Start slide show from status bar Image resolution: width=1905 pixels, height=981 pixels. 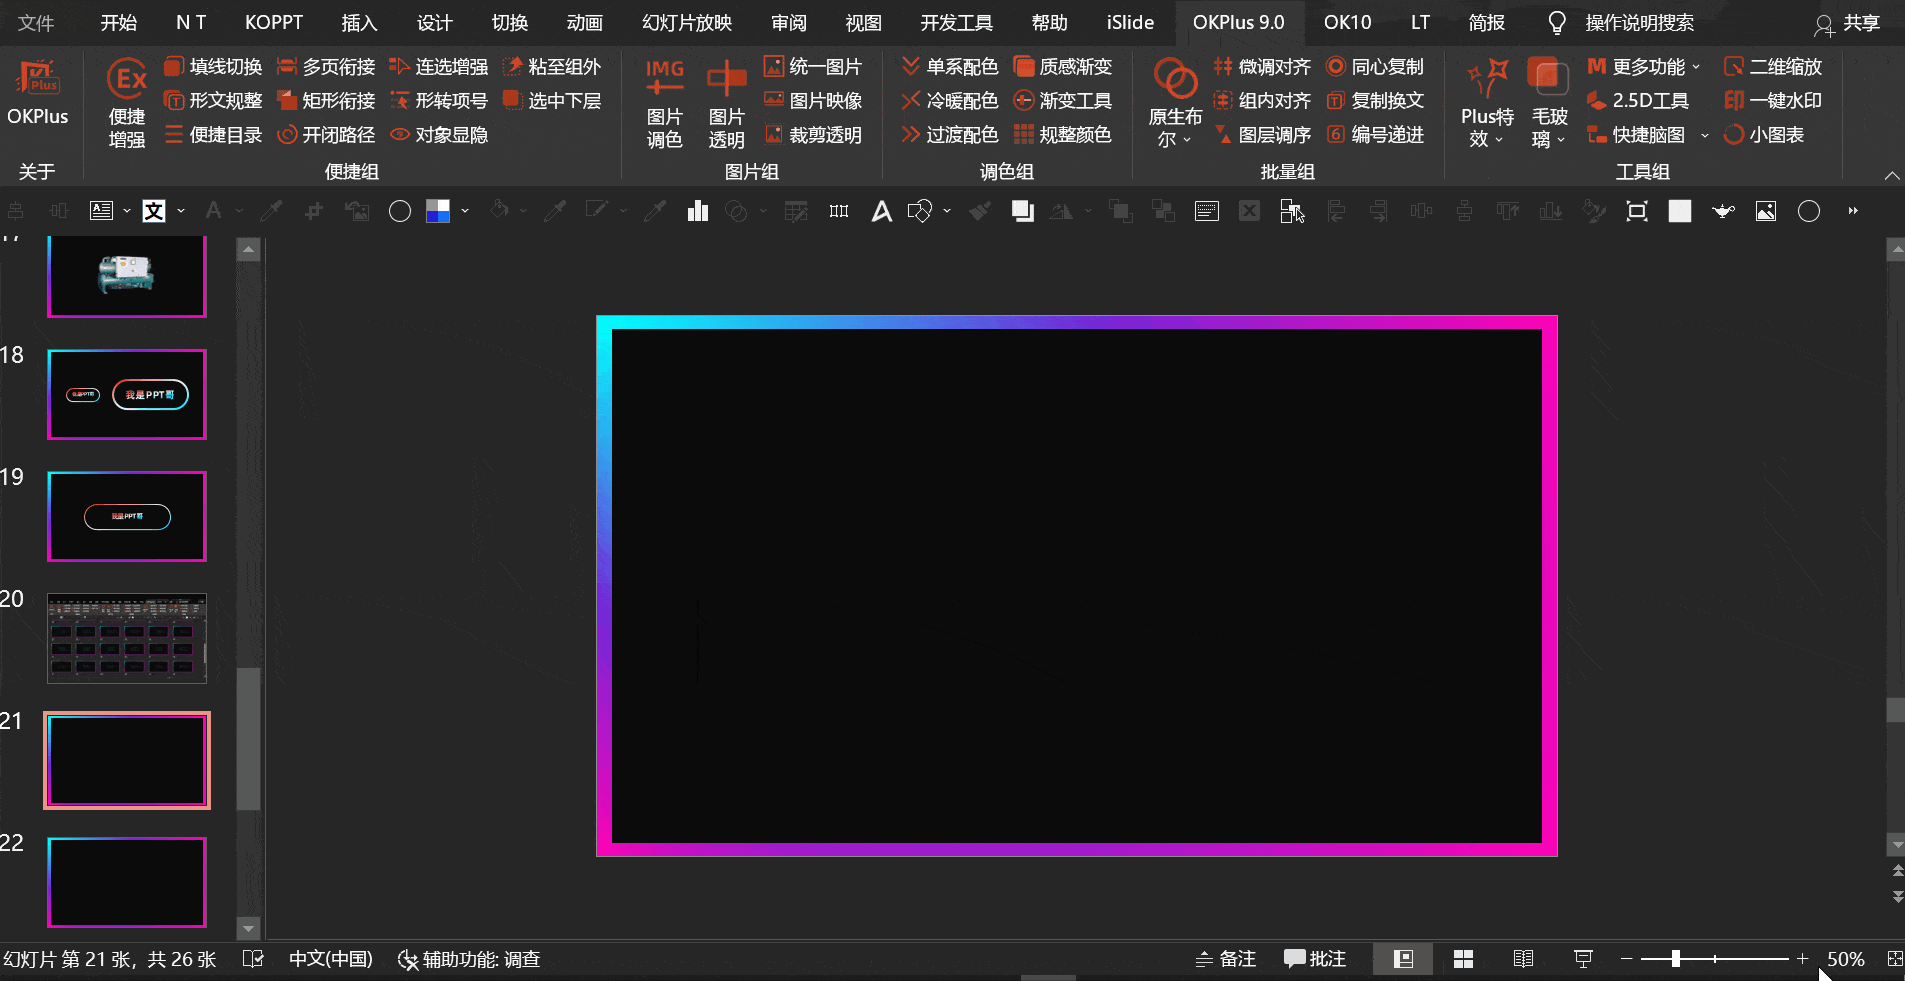1583,959
